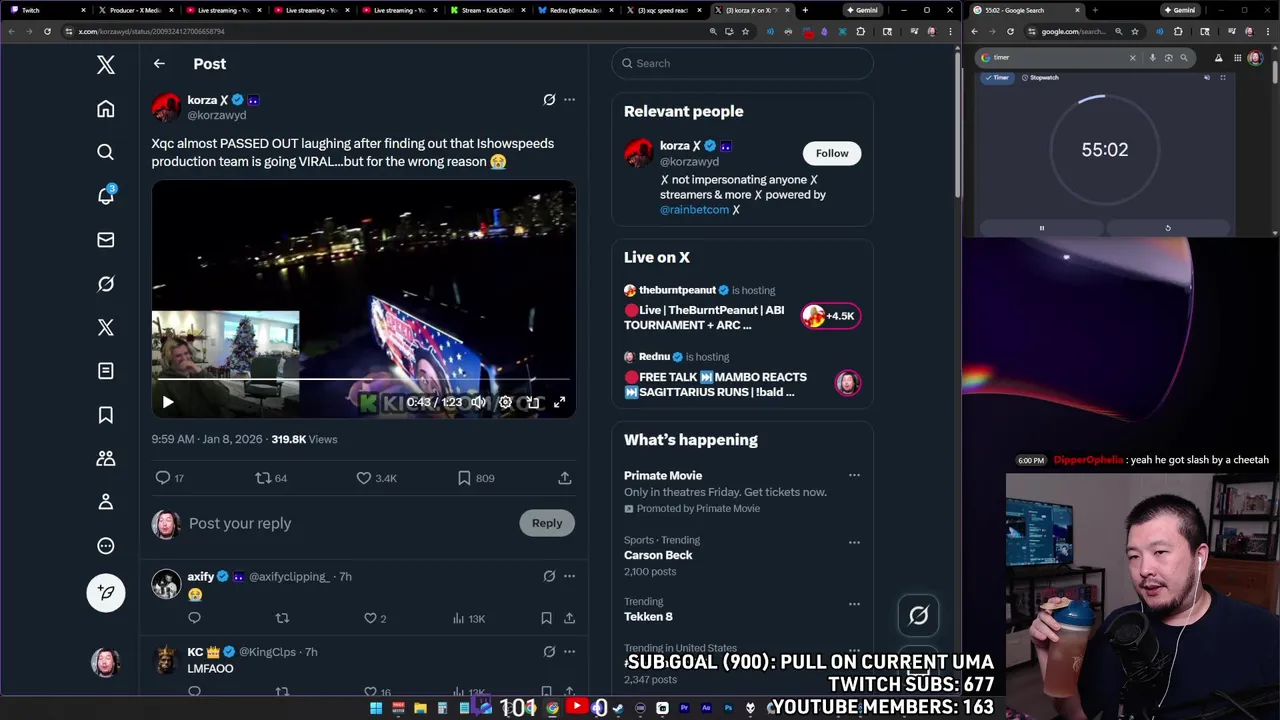Screen dimensions: 1280x720
Task: Focus the Post your reply field
Action: click(x=350, y=523)
